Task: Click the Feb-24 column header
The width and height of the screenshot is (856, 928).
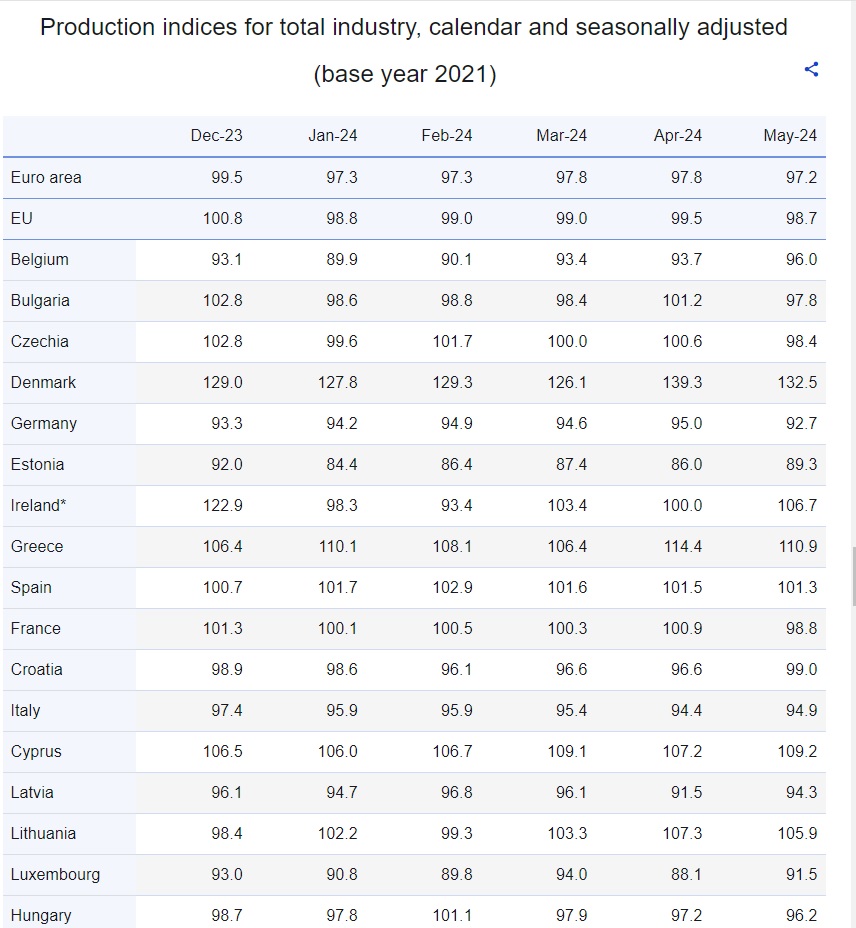Action: [x=447, y=136]
